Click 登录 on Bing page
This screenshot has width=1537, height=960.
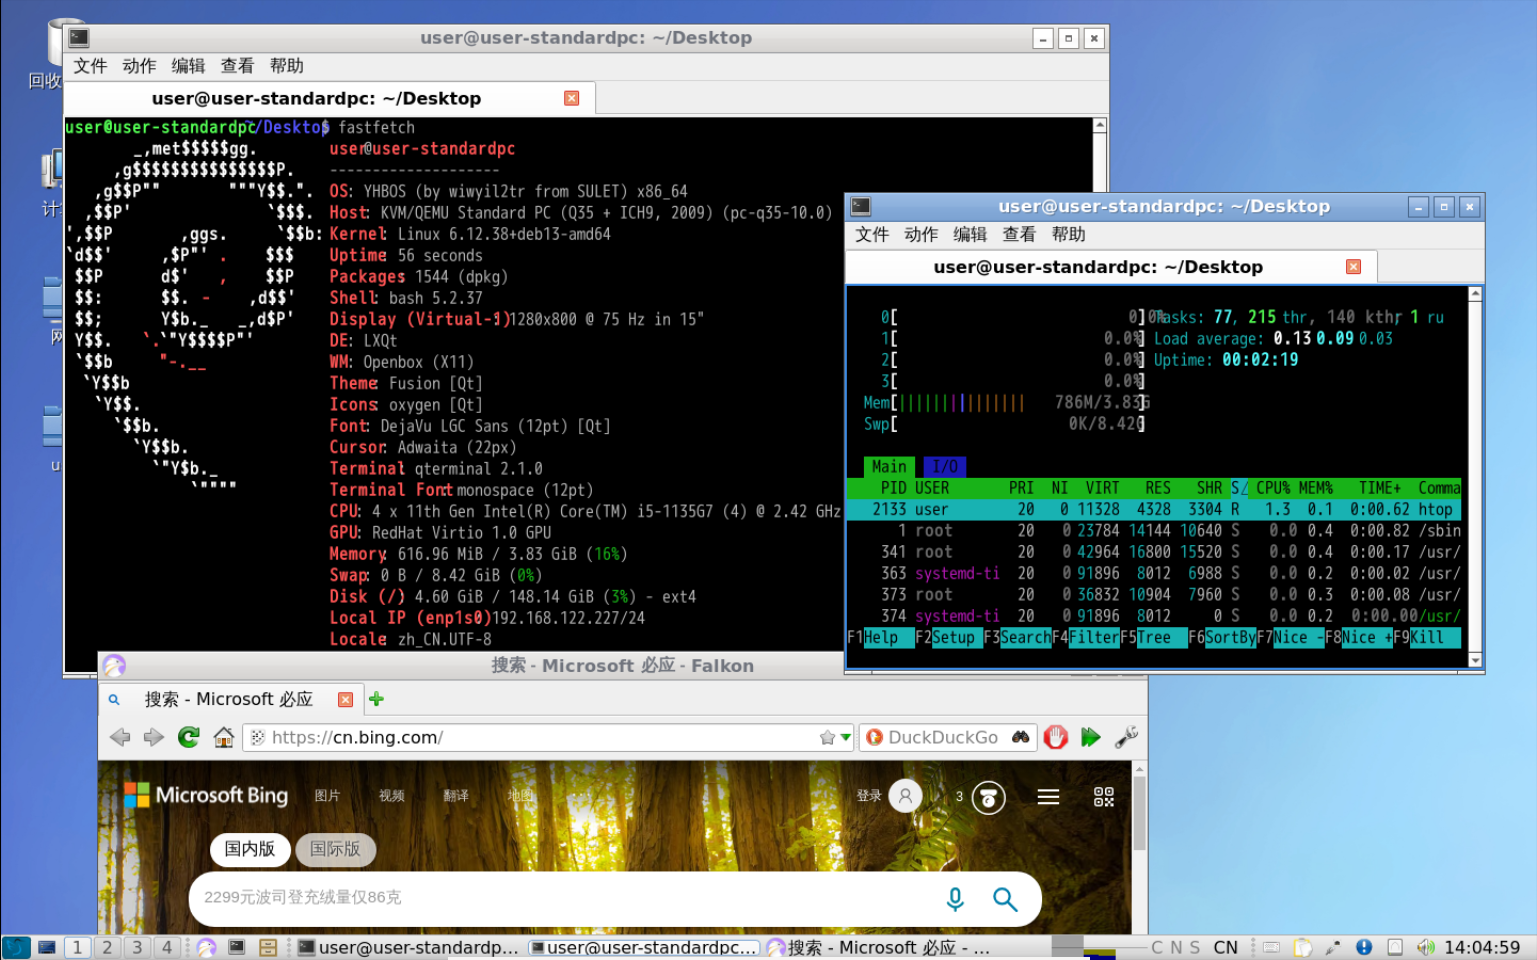click(869, 796)
